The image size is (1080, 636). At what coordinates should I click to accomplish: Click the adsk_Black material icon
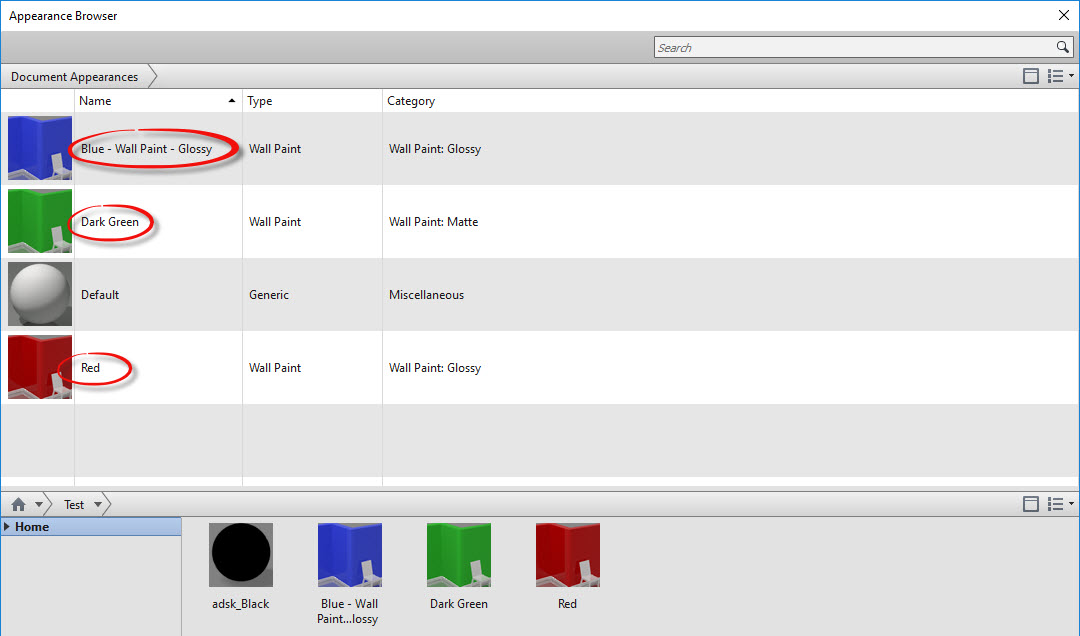pyautogui.click(x=240, y=554)
